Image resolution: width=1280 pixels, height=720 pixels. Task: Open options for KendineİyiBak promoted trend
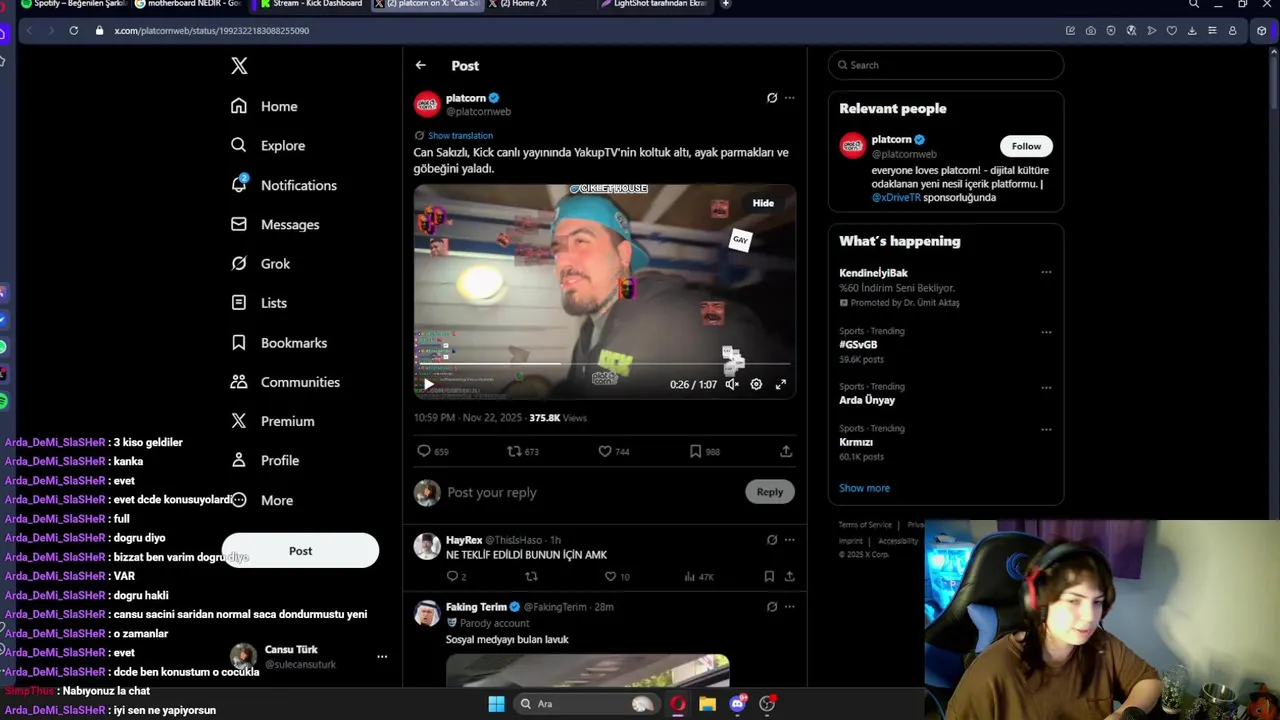(x=1046, y=272)
